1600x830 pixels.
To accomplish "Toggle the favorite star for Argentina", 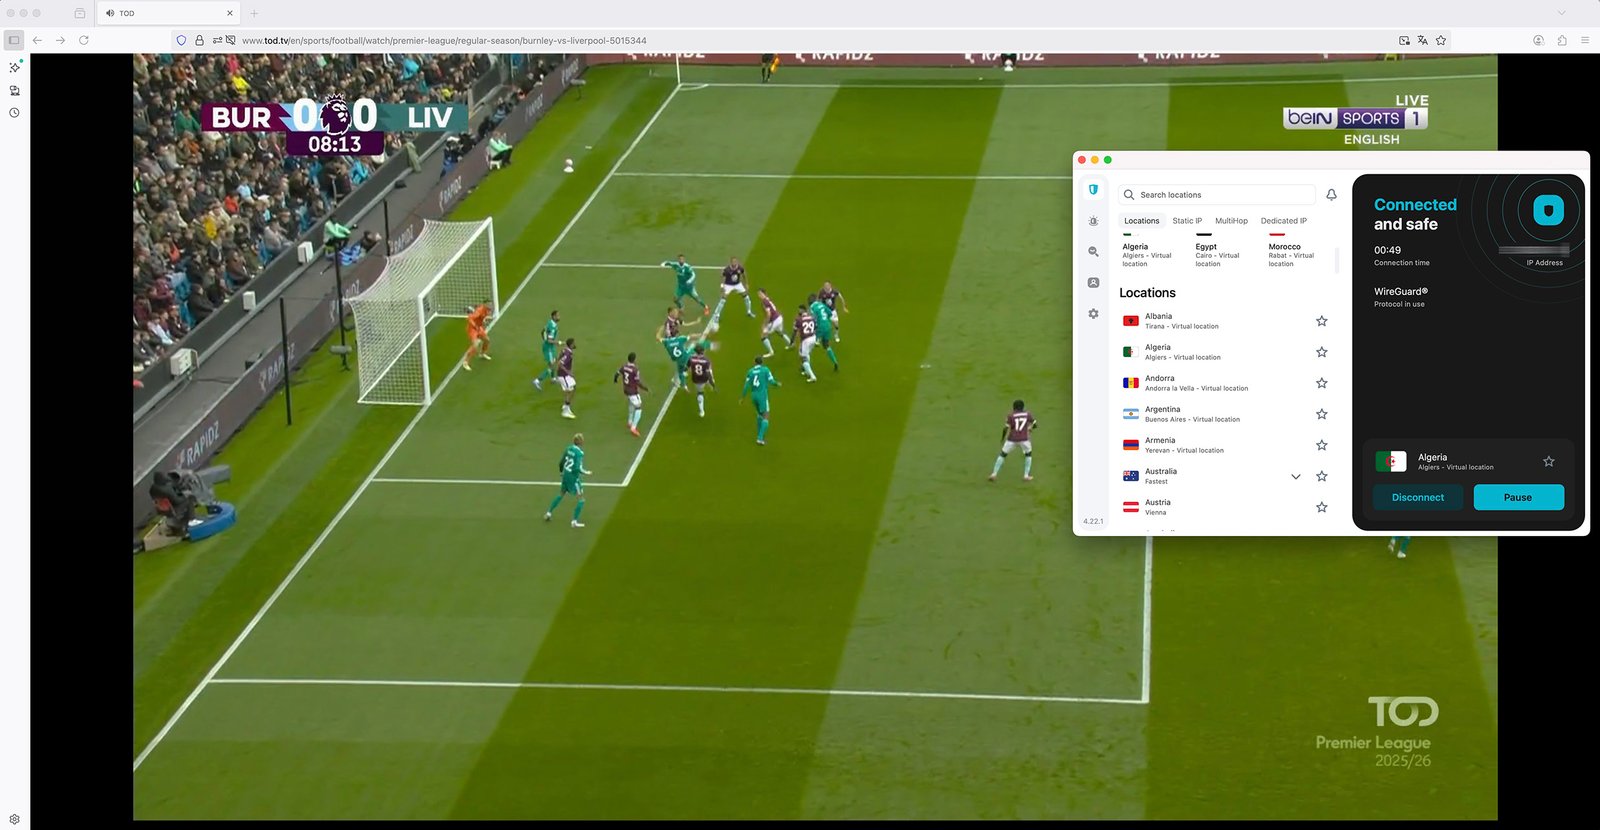I will coord(1321,414).
